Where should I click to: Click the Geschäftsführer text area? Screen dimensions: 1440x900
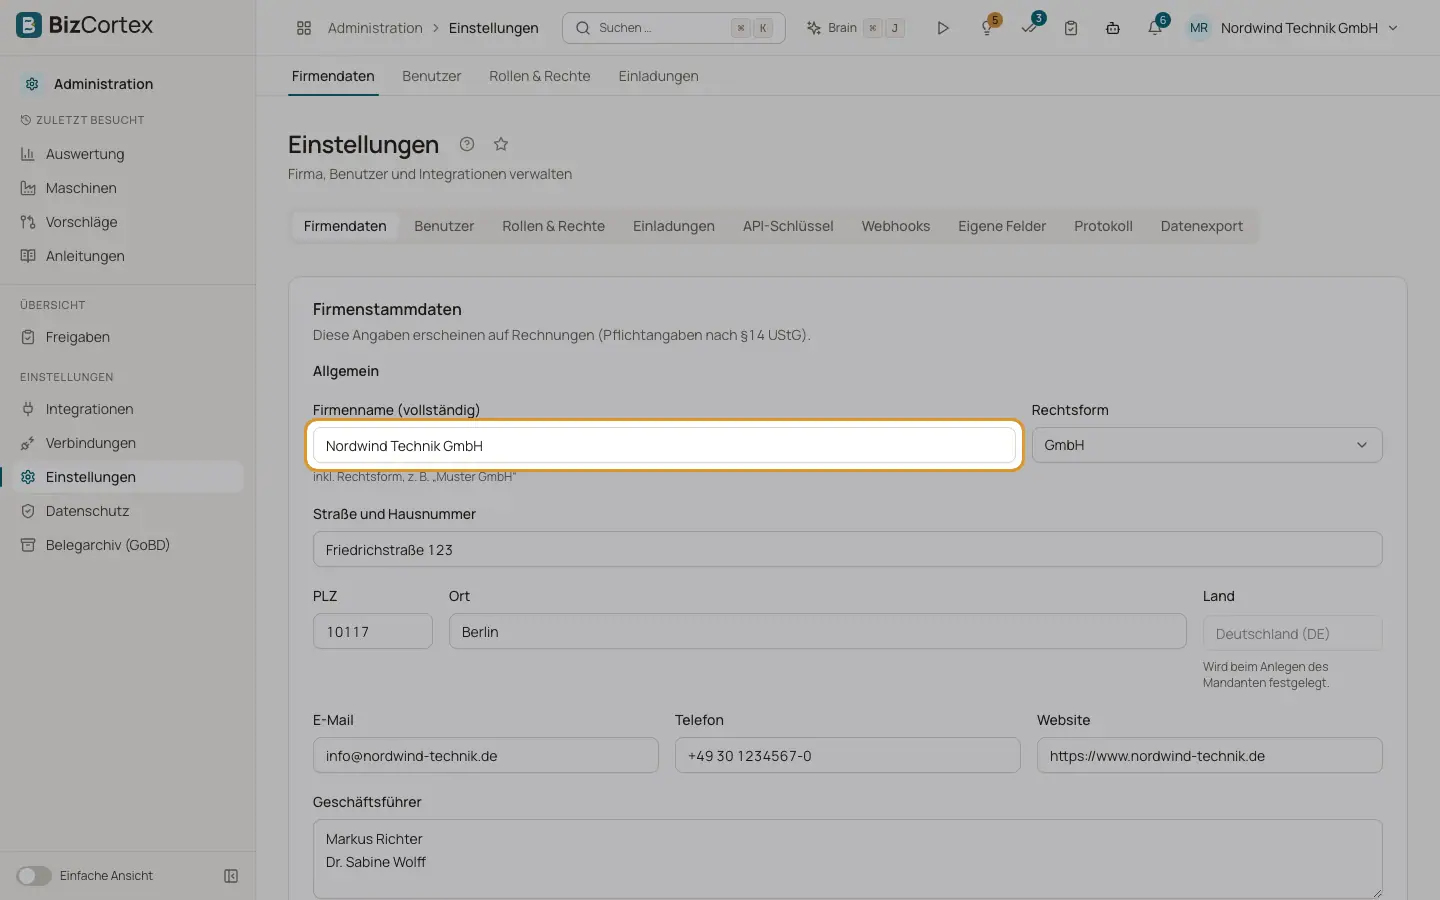[848, 859]
